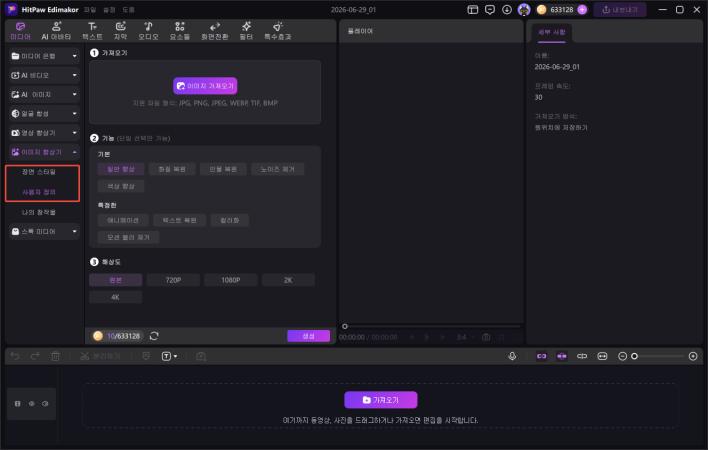The height and width of the screenshot is (450, 708).
Task: Click the zoom out minus icon on timeline
Action: (x=622, y=356)
